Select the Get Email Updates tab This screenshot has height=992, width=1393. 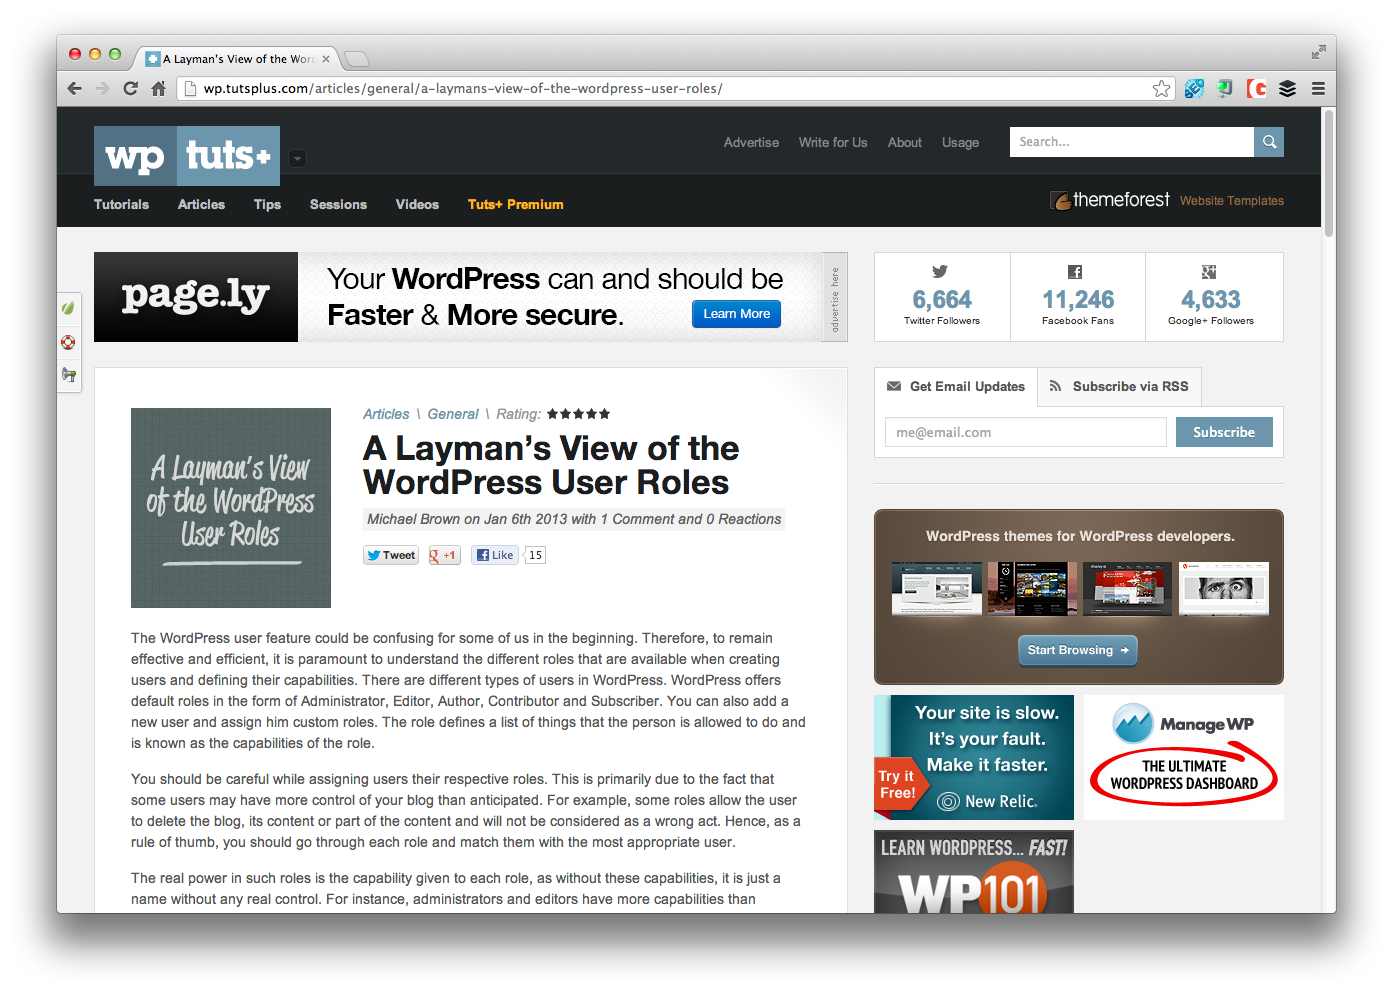956,387
